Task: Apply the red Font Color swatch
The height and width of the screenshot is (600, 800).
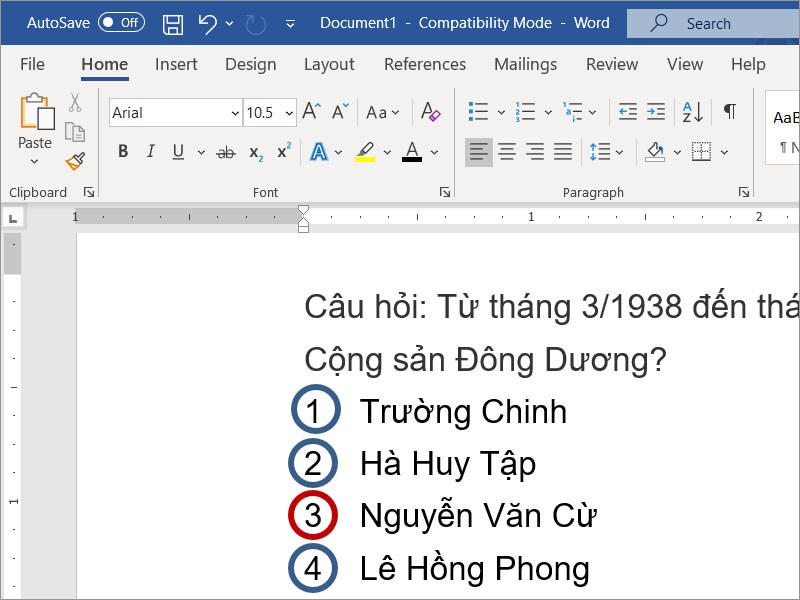Action: pos(412,152)
